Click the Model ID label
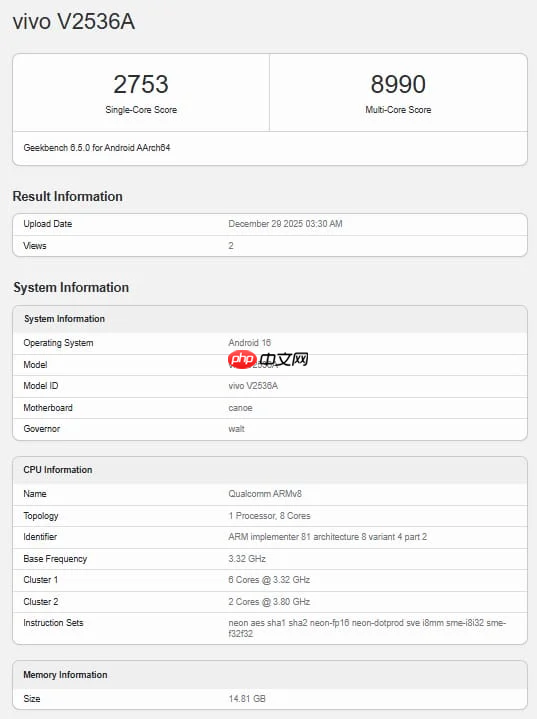 click(41, 386)
